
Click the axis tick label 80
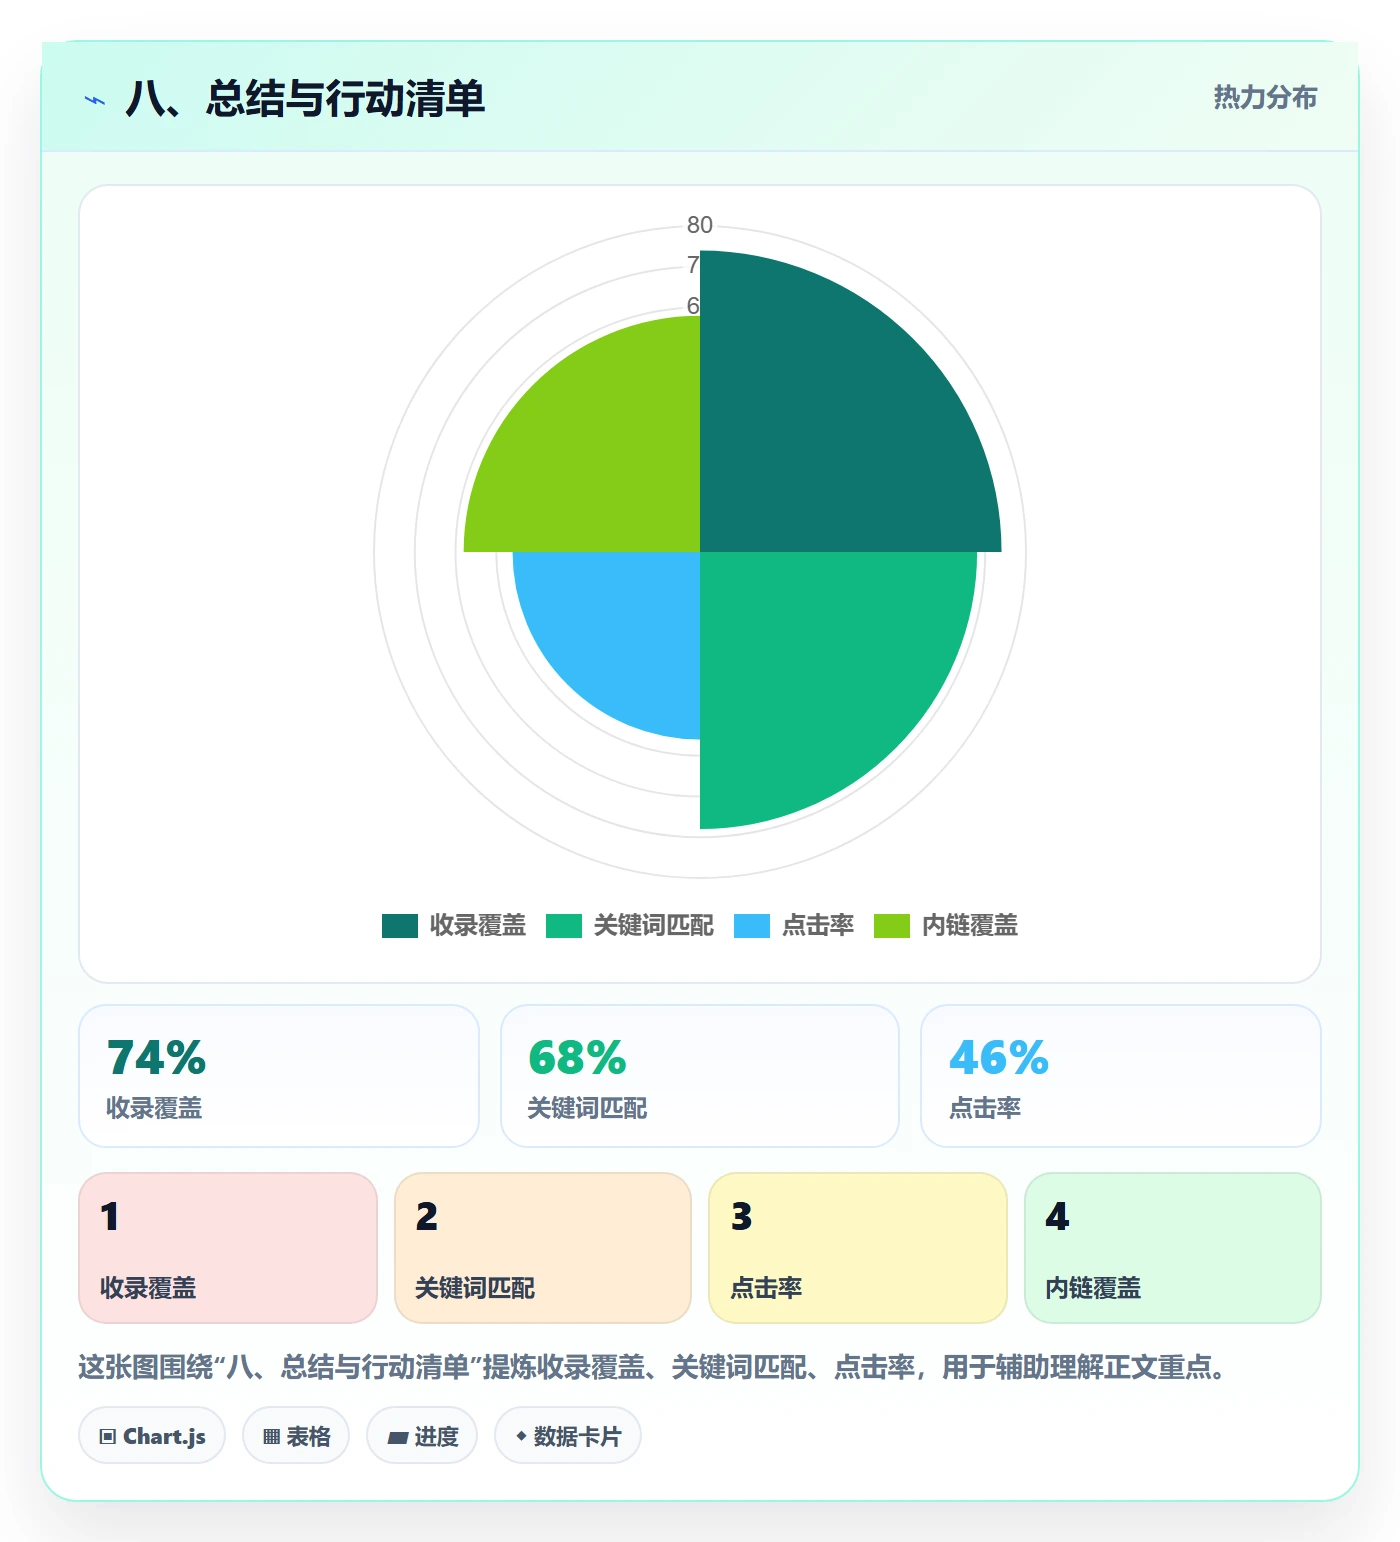(x=700, y=225)
